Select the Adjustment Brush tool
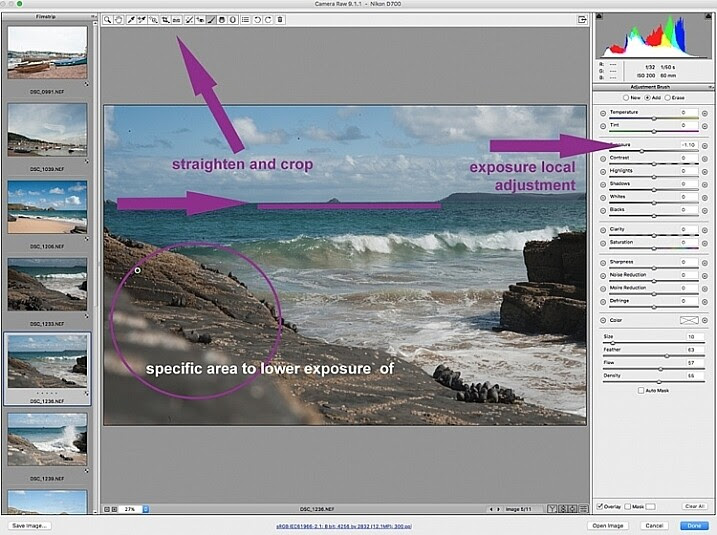 (211, 20)
